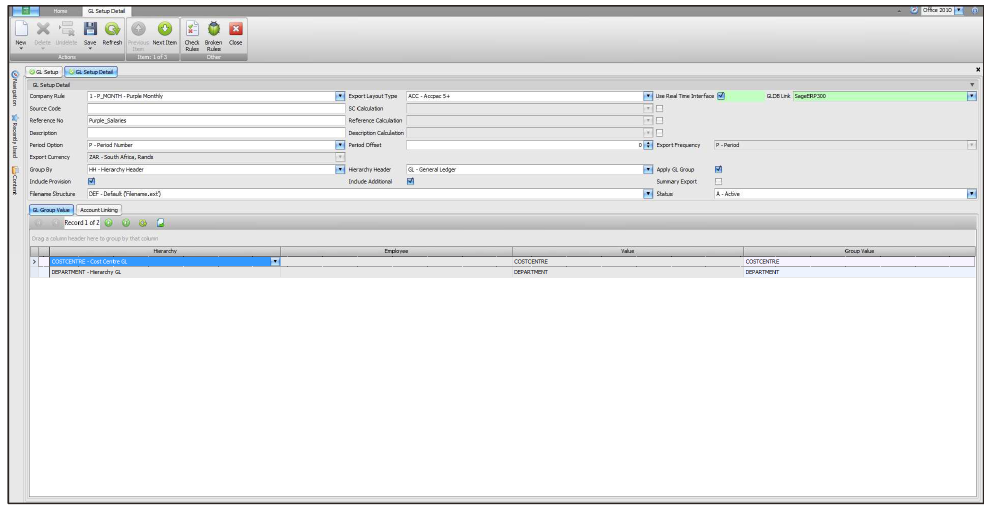Click the grid export document icon
The image size is (984, 507).
[161, 222]
